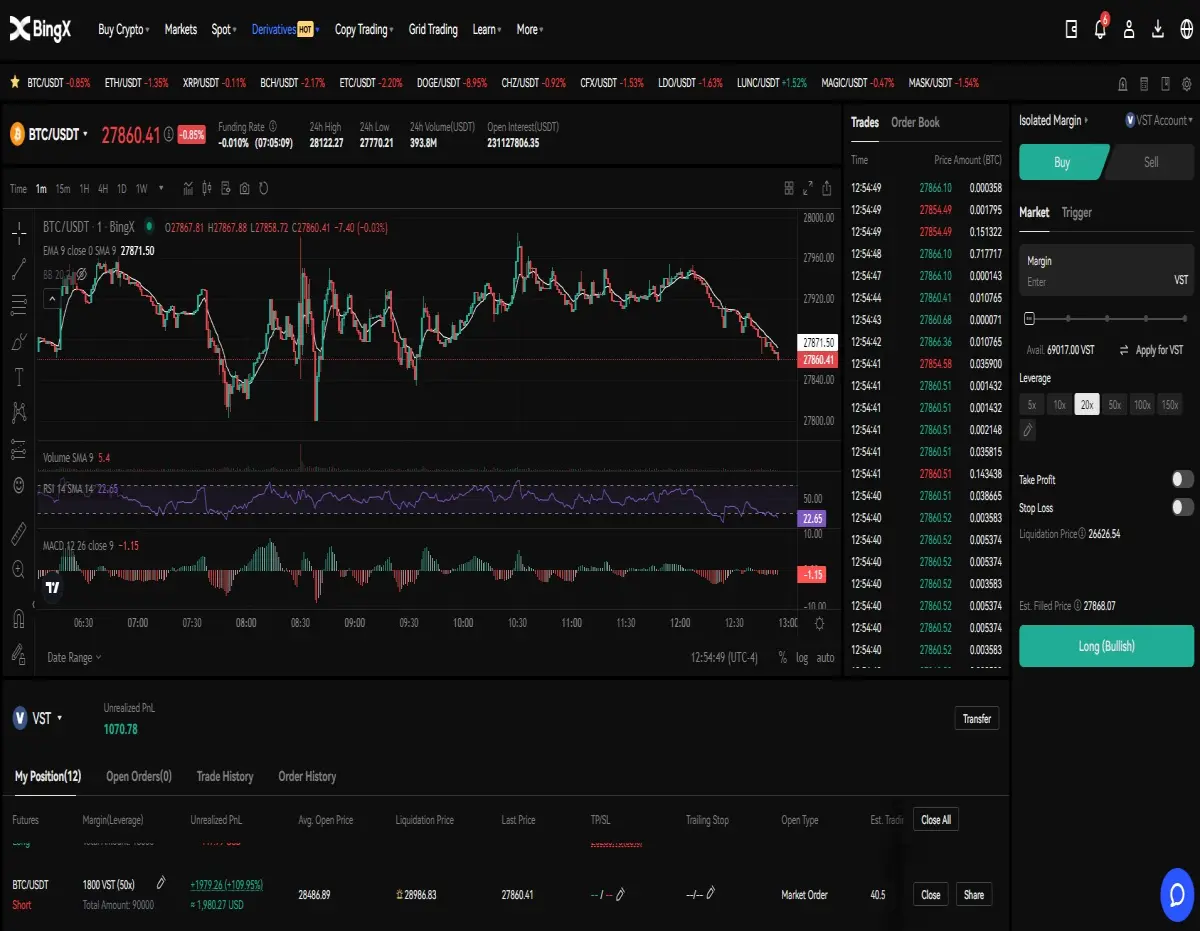
Task: Open notifications bell in header
Action: coord(1100,29)
